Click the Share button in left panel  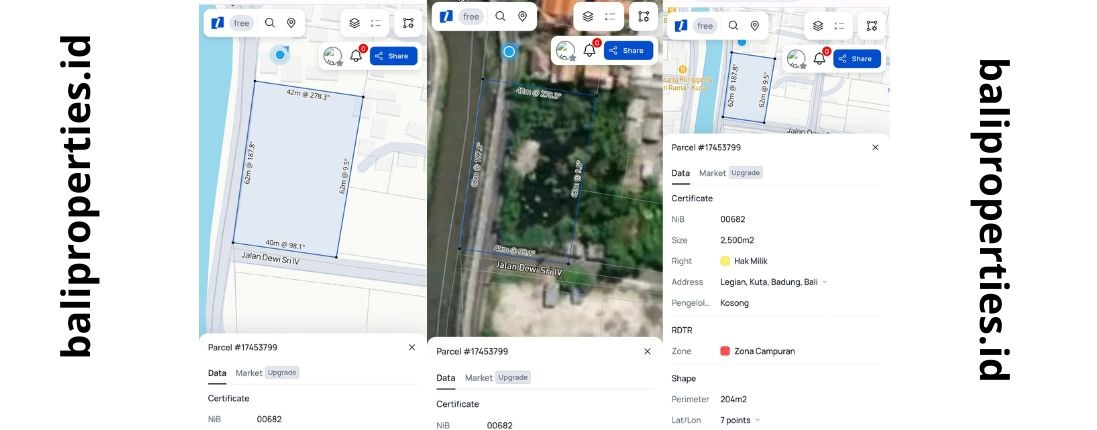click(393, 56)
